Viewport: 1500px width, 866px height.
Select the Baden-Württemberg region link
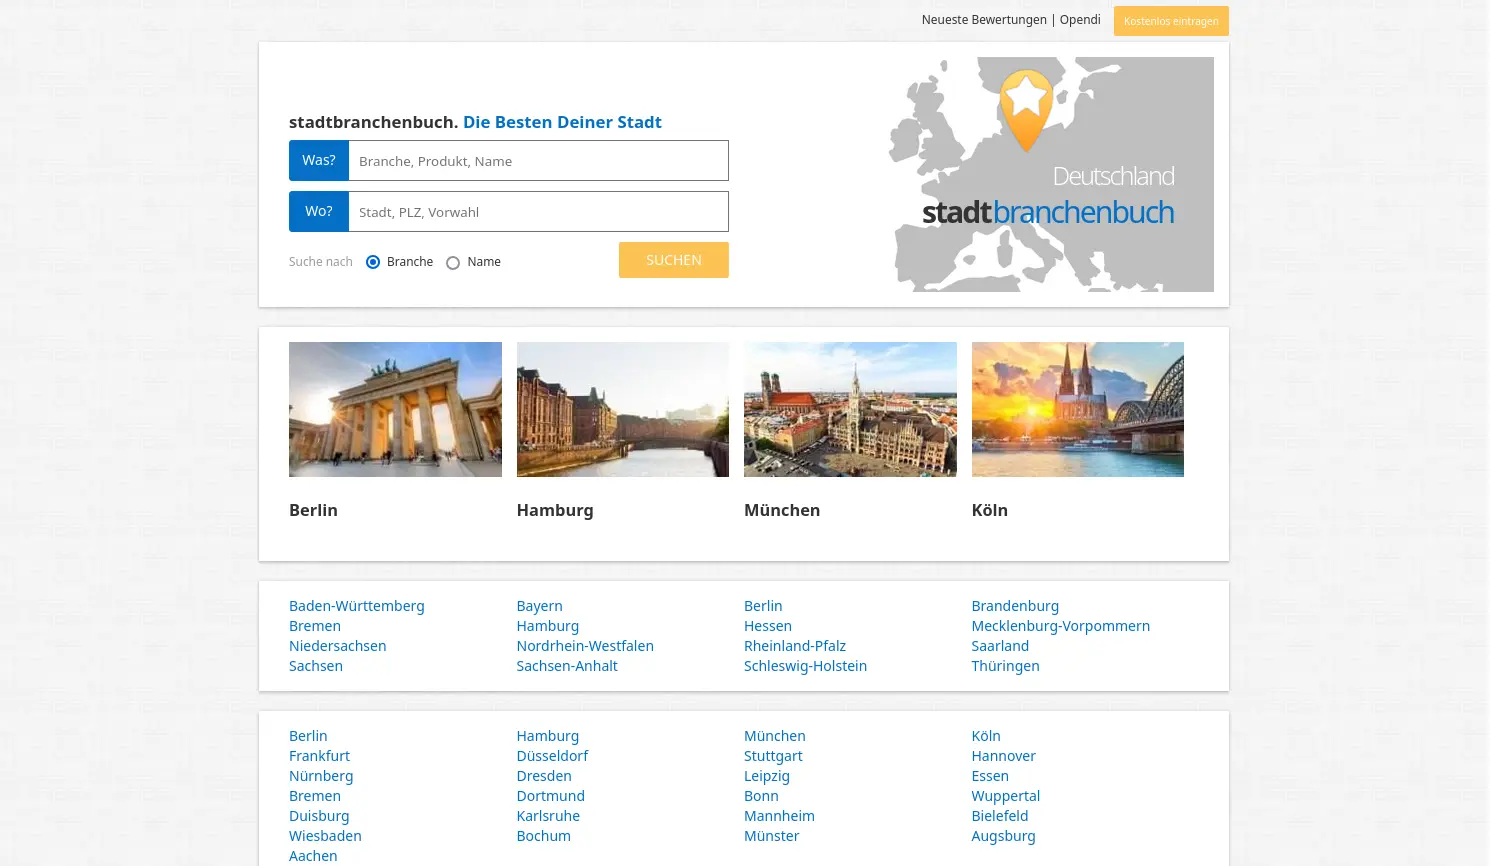(x=356, y=605)
